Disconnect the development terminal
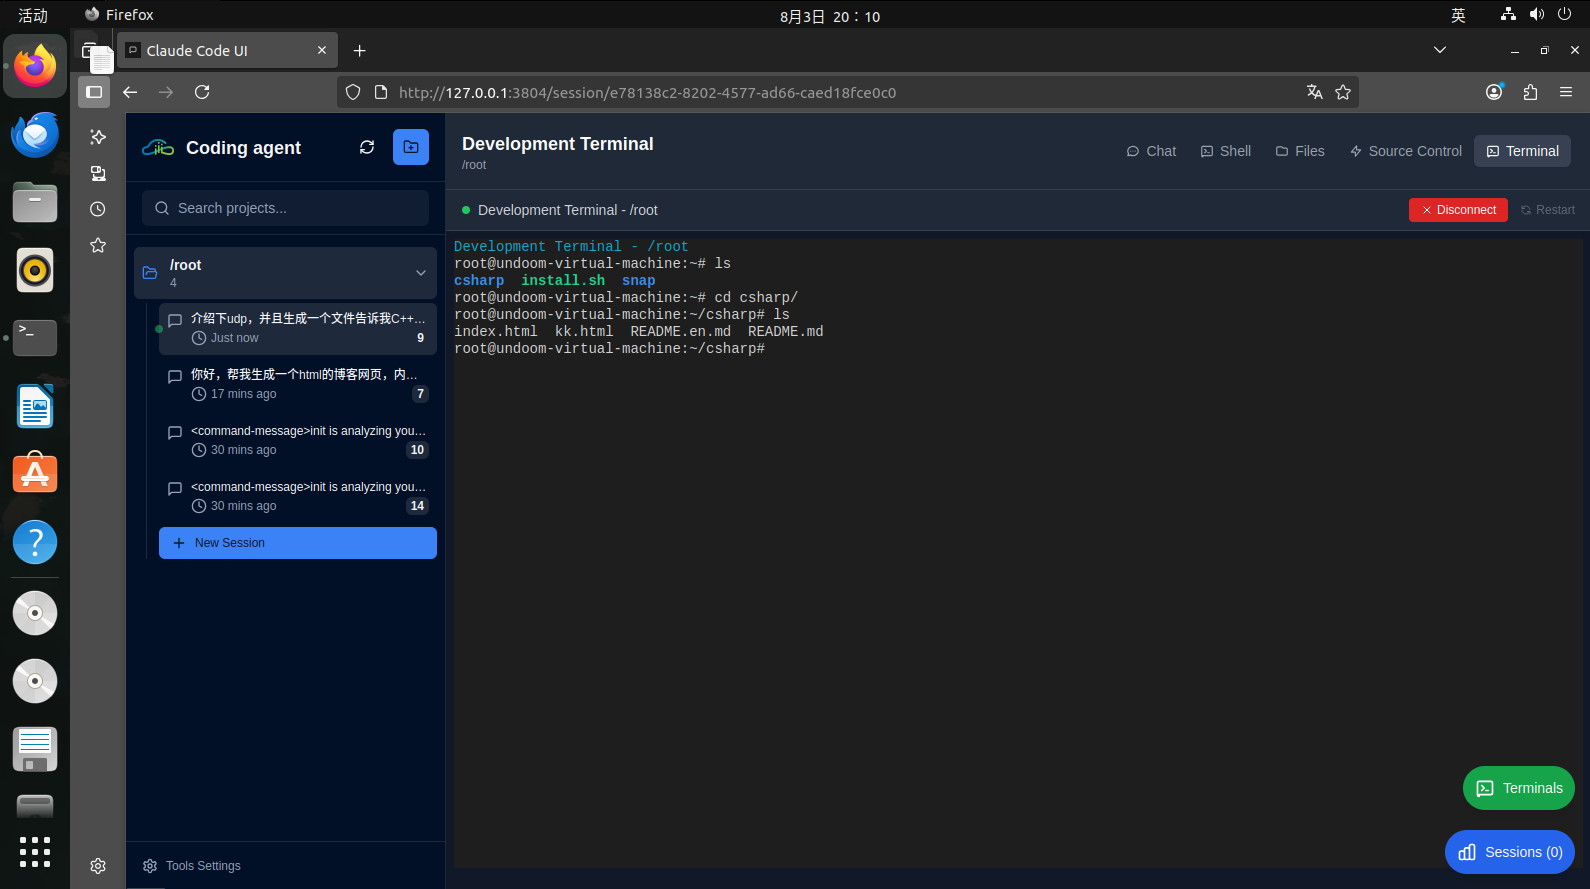Image resolution: width=1590 pixels, height=889 pixels. 1458,210
